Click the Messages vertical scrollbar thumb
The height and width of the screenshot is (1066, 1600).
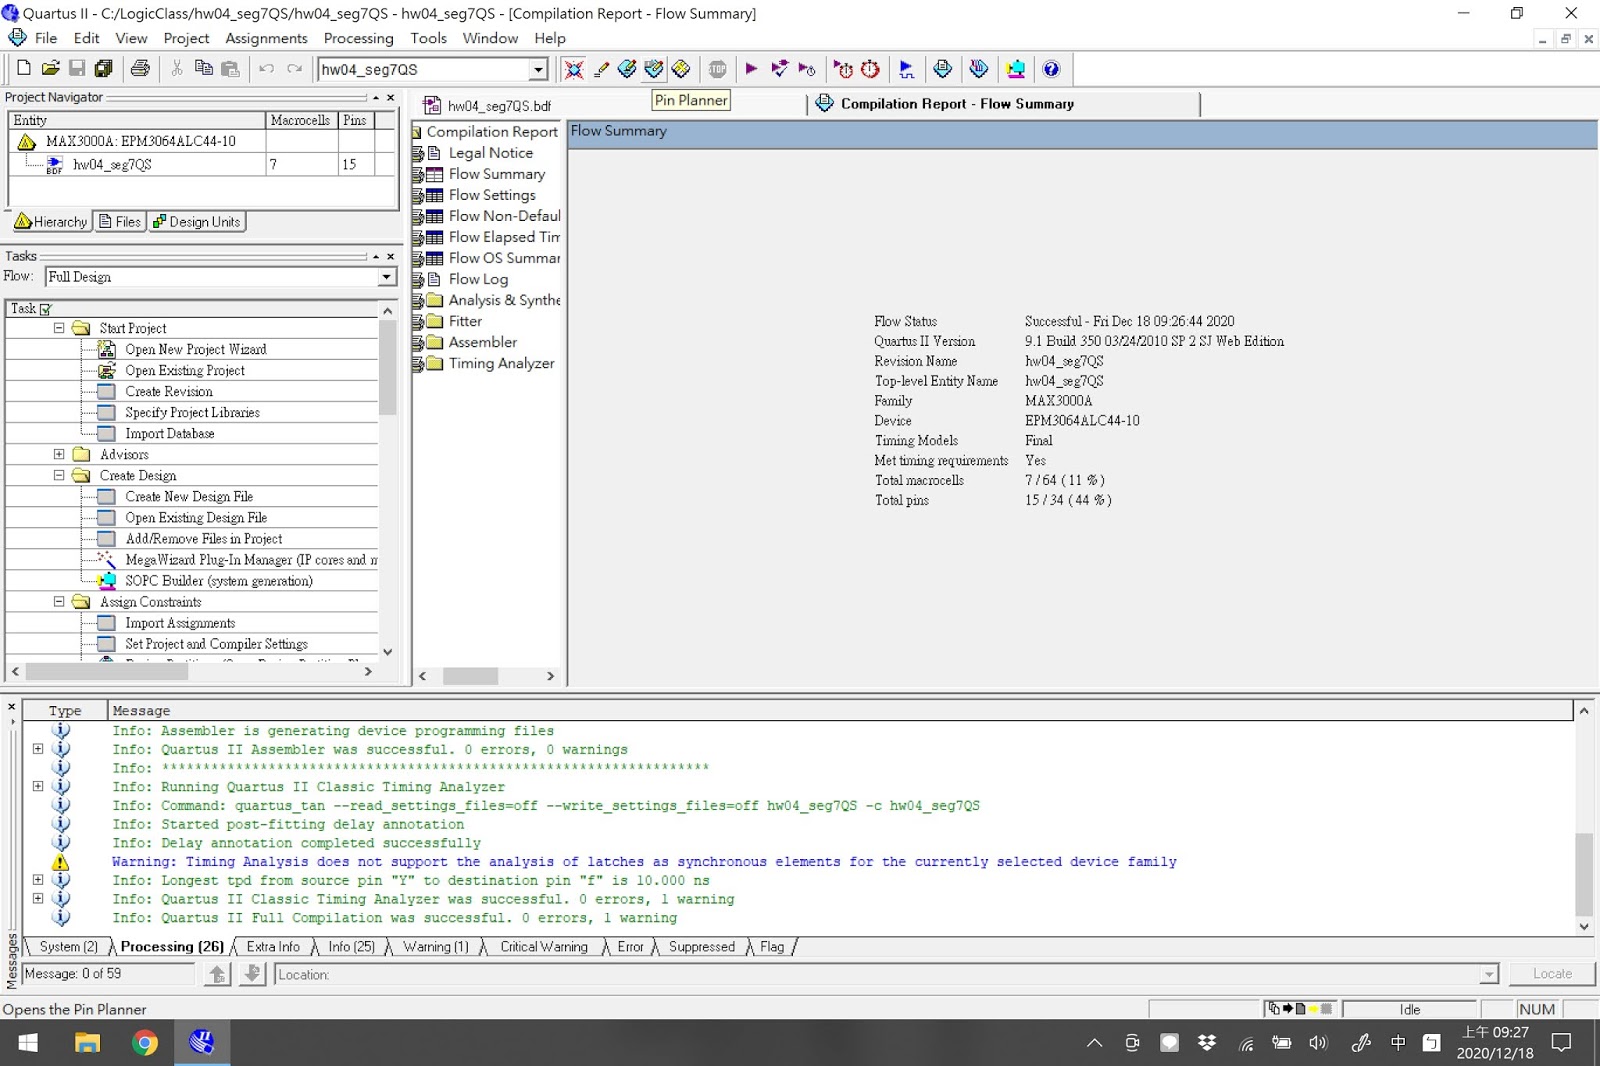[x=1584, y=874]
